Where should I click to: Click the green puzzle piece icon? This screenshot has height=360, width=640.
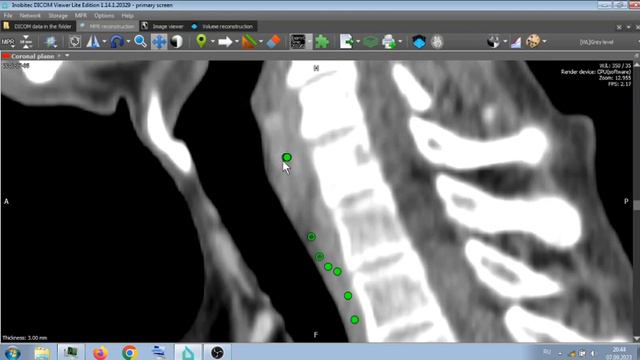(322, 42)
